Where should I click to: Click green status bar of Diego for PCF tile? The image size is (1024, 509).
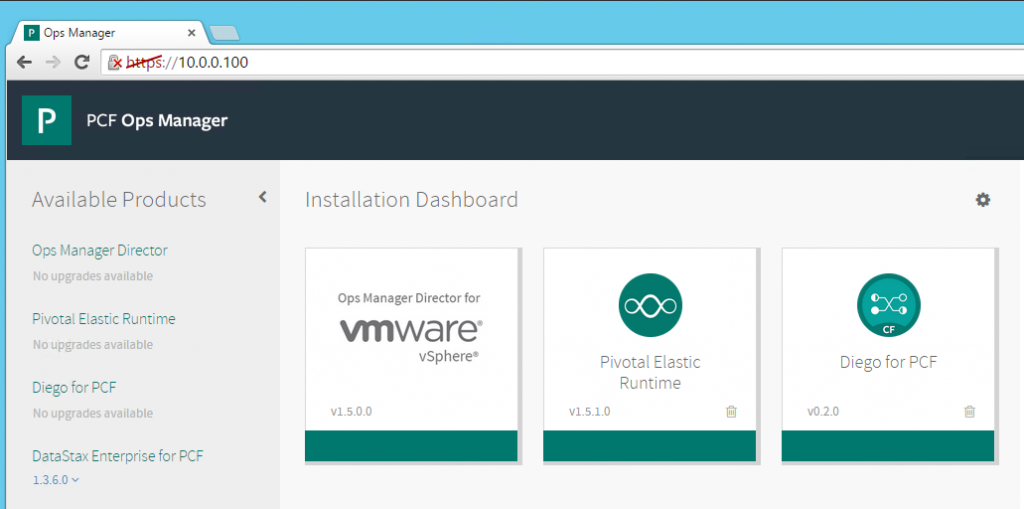coord(888,446)
